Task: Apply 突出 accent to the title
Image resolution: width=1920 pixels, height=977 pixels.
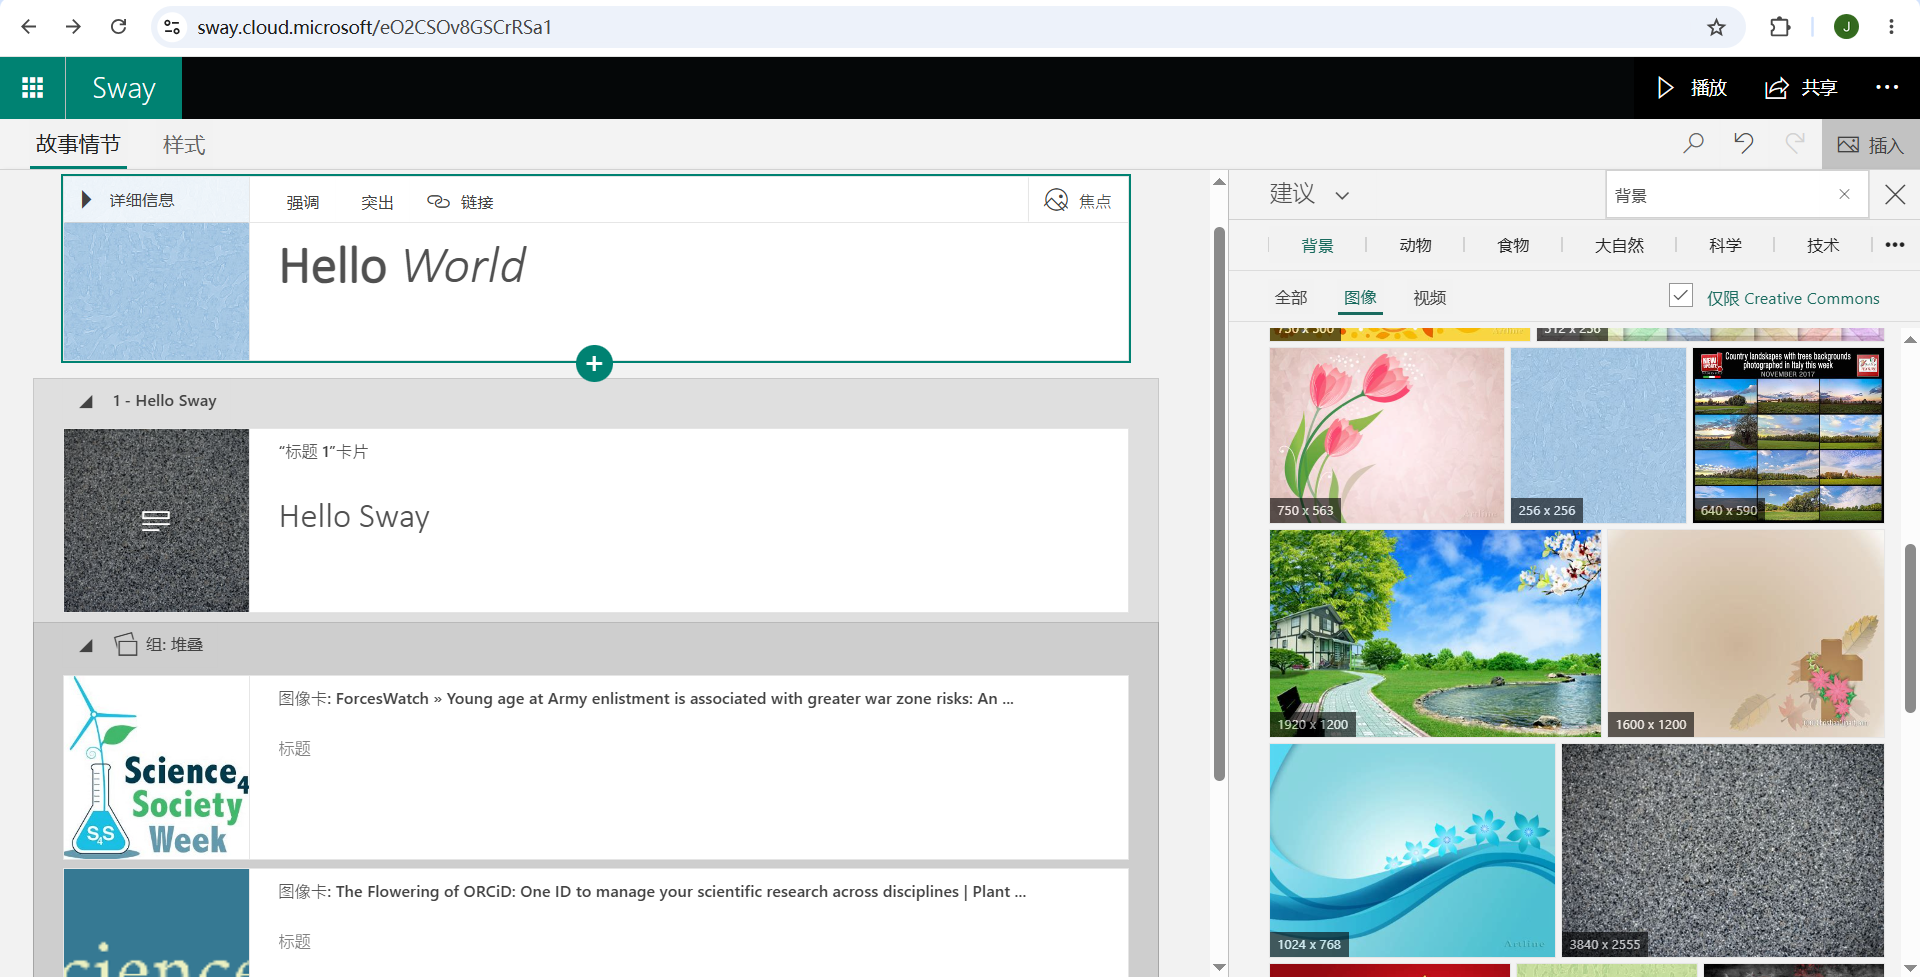Action: pyautogui.click(x=377, y=202)
